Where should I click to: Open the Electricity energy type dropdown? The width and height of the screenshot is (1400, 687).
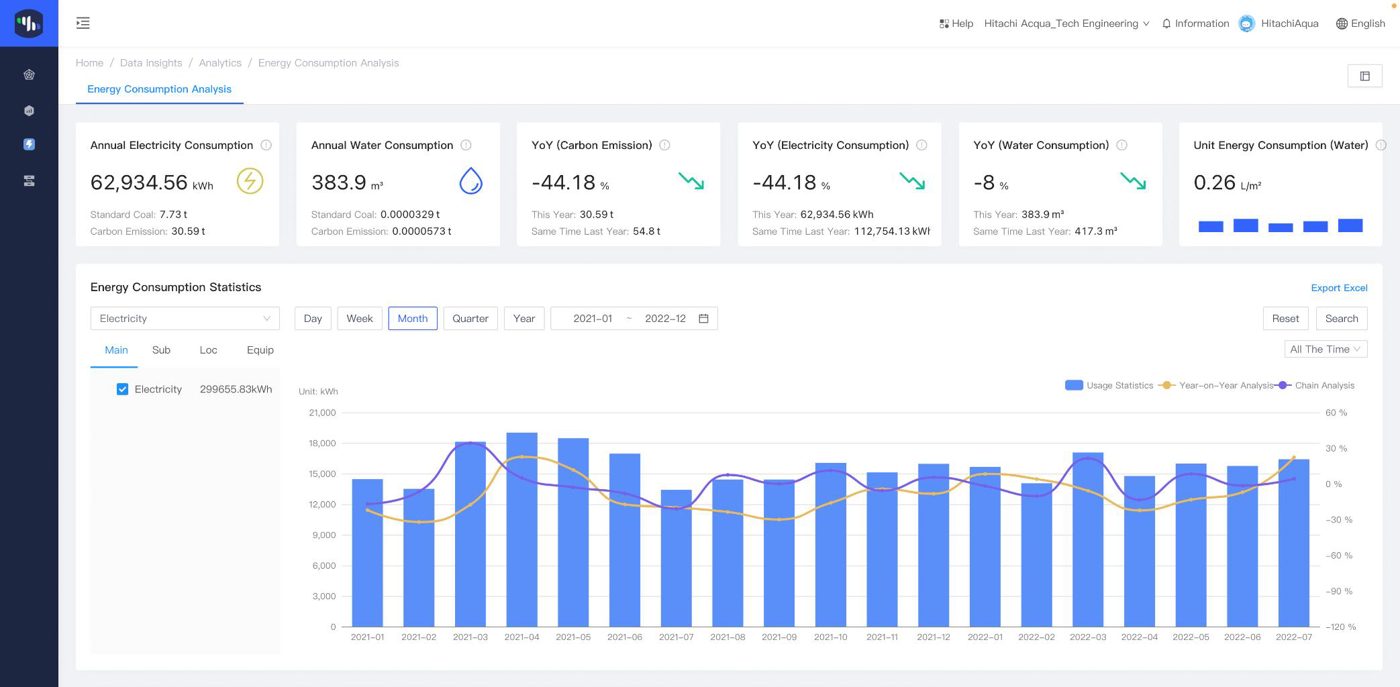(185, 319)
